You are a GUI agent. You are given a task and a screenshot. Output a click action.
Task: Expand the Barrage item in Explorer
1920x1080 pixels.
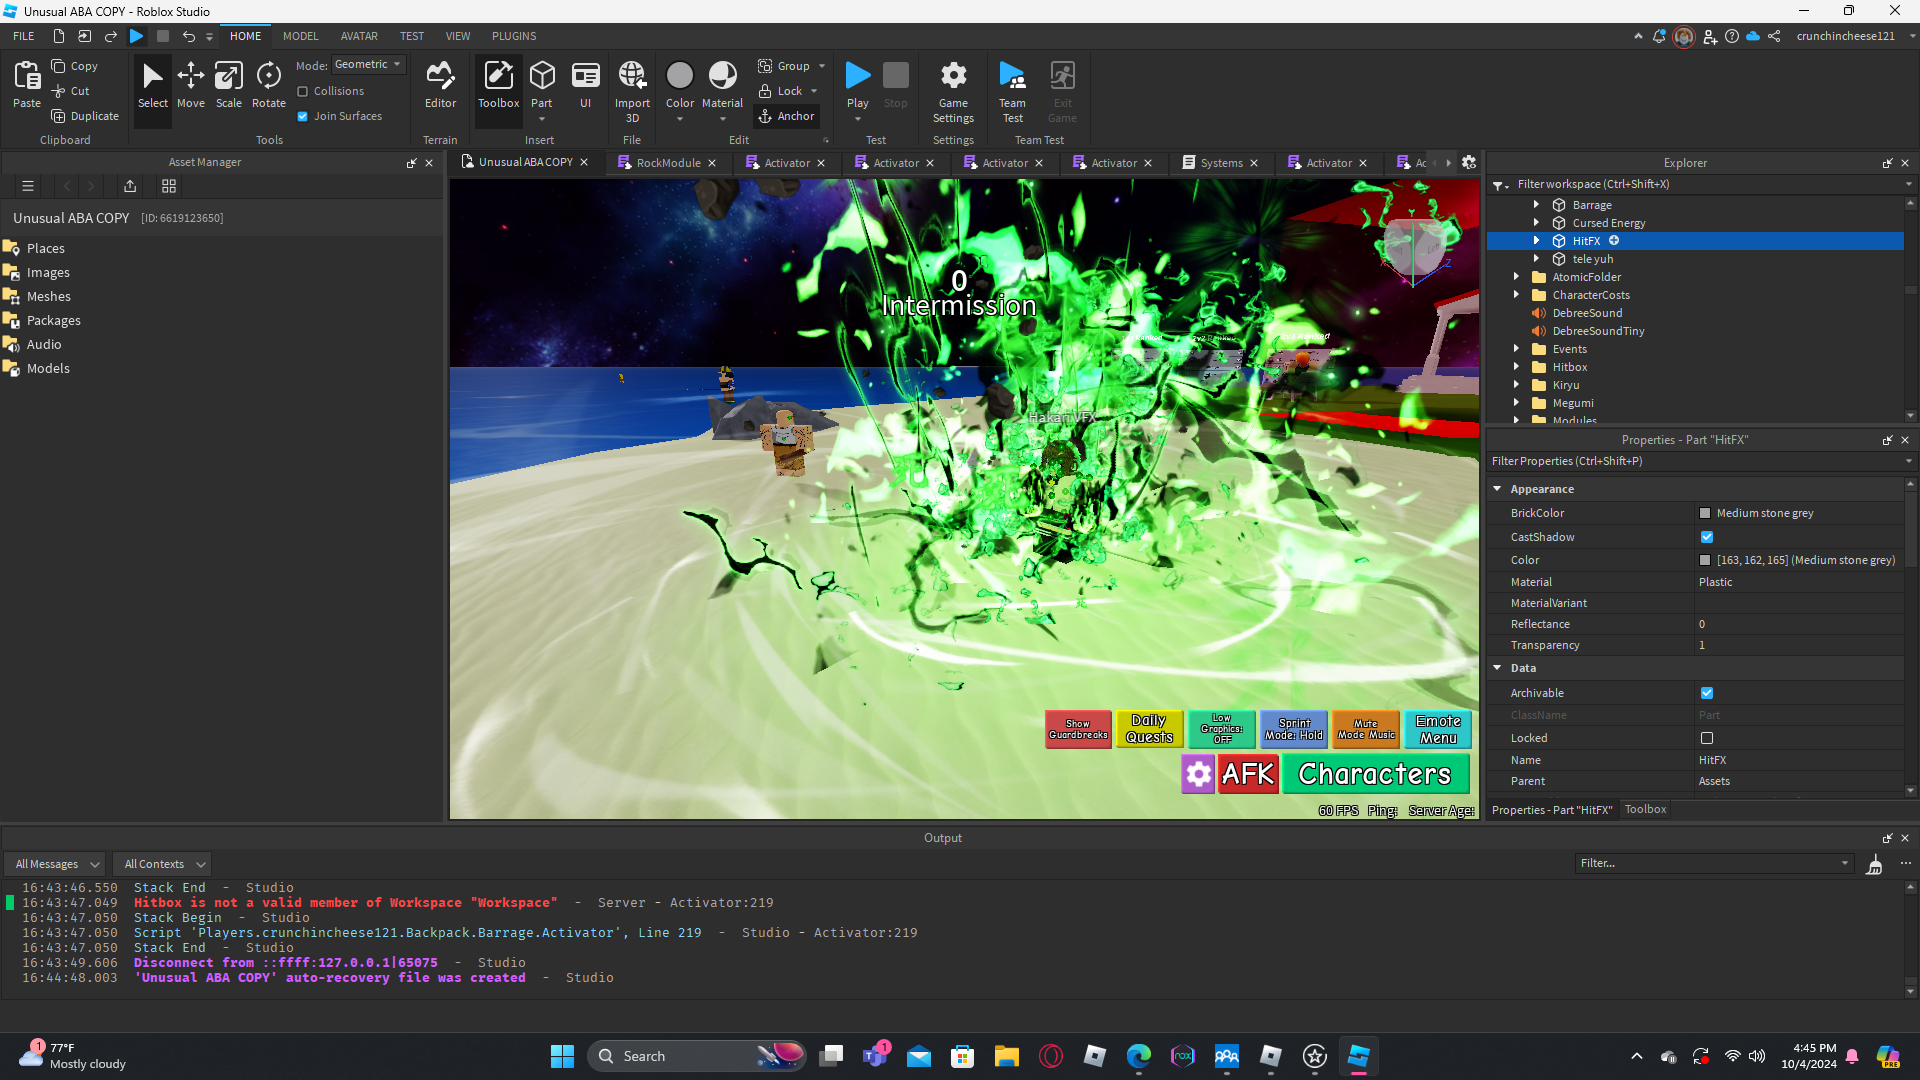[x=1536, y=205]
